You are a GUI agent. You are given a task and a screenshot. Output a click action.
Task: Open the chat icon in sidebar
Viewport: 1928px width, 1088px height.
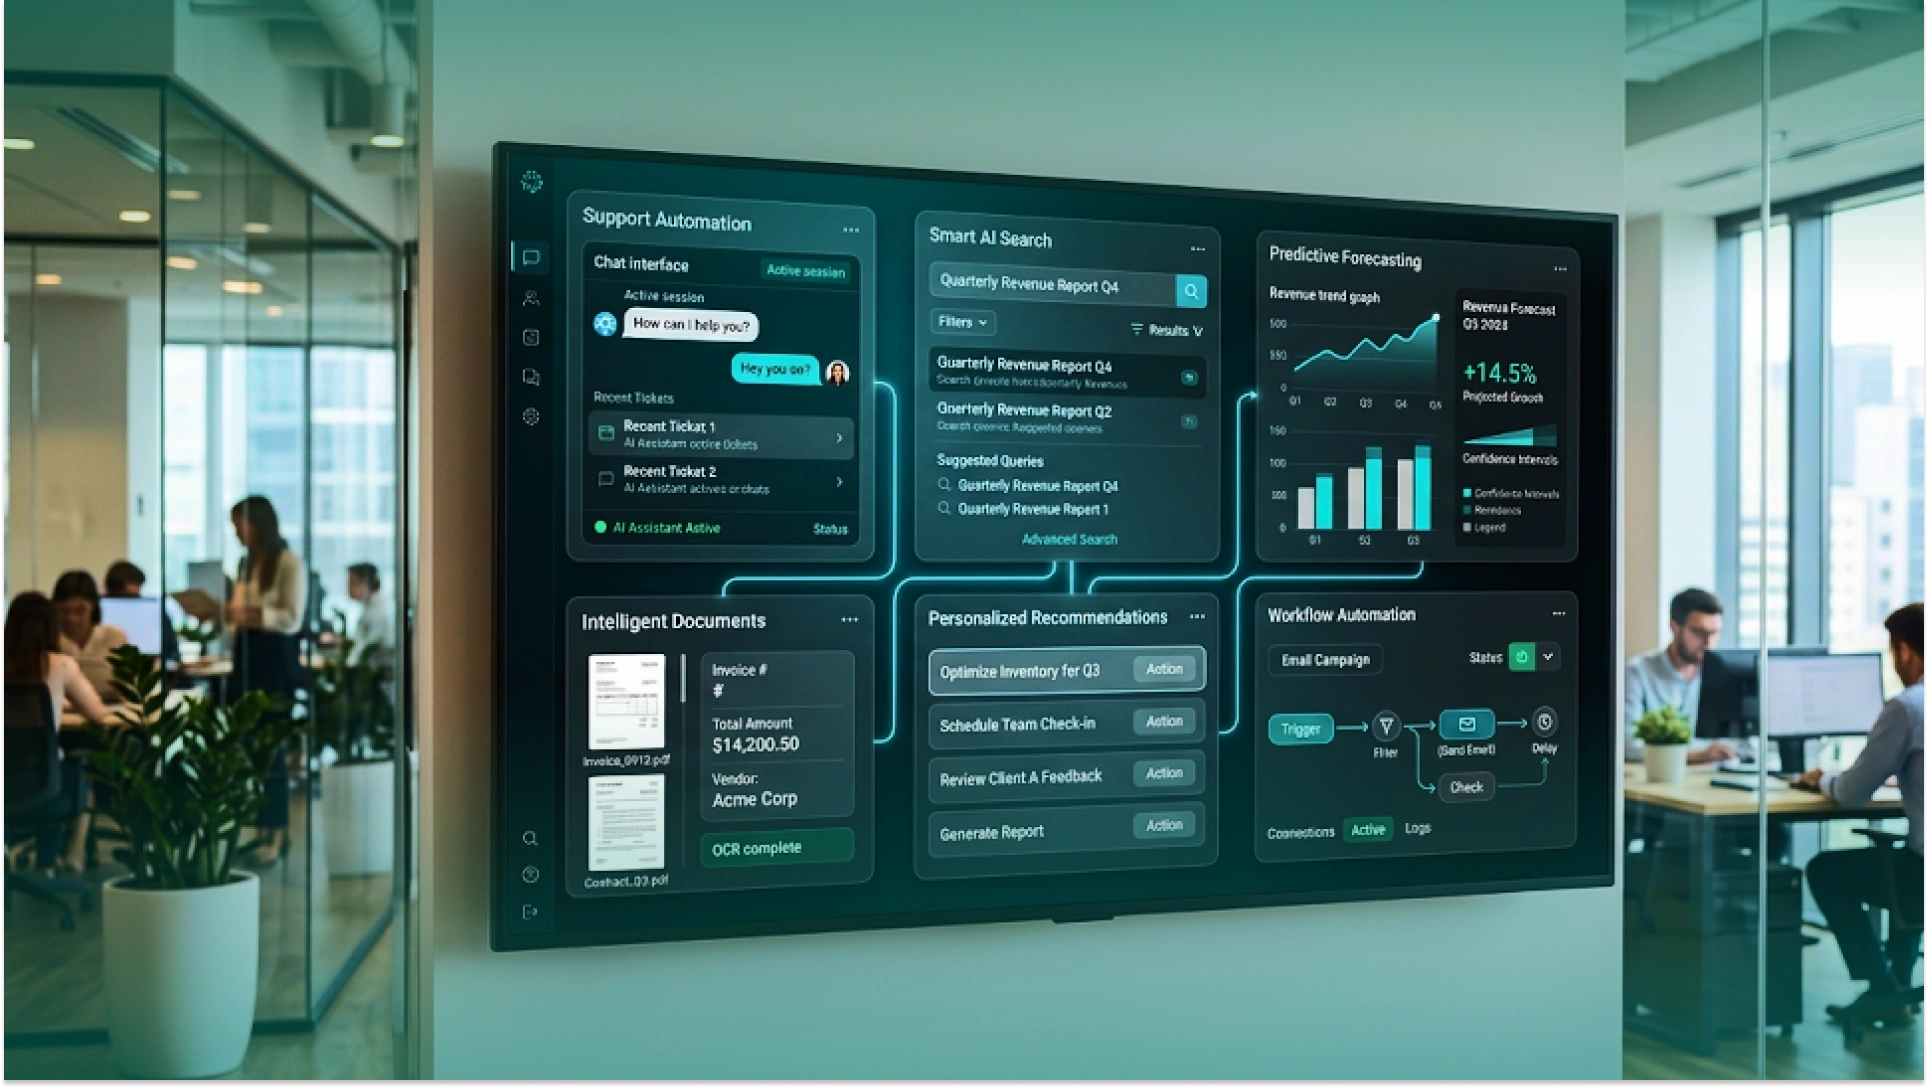click(x=531, y=258)
